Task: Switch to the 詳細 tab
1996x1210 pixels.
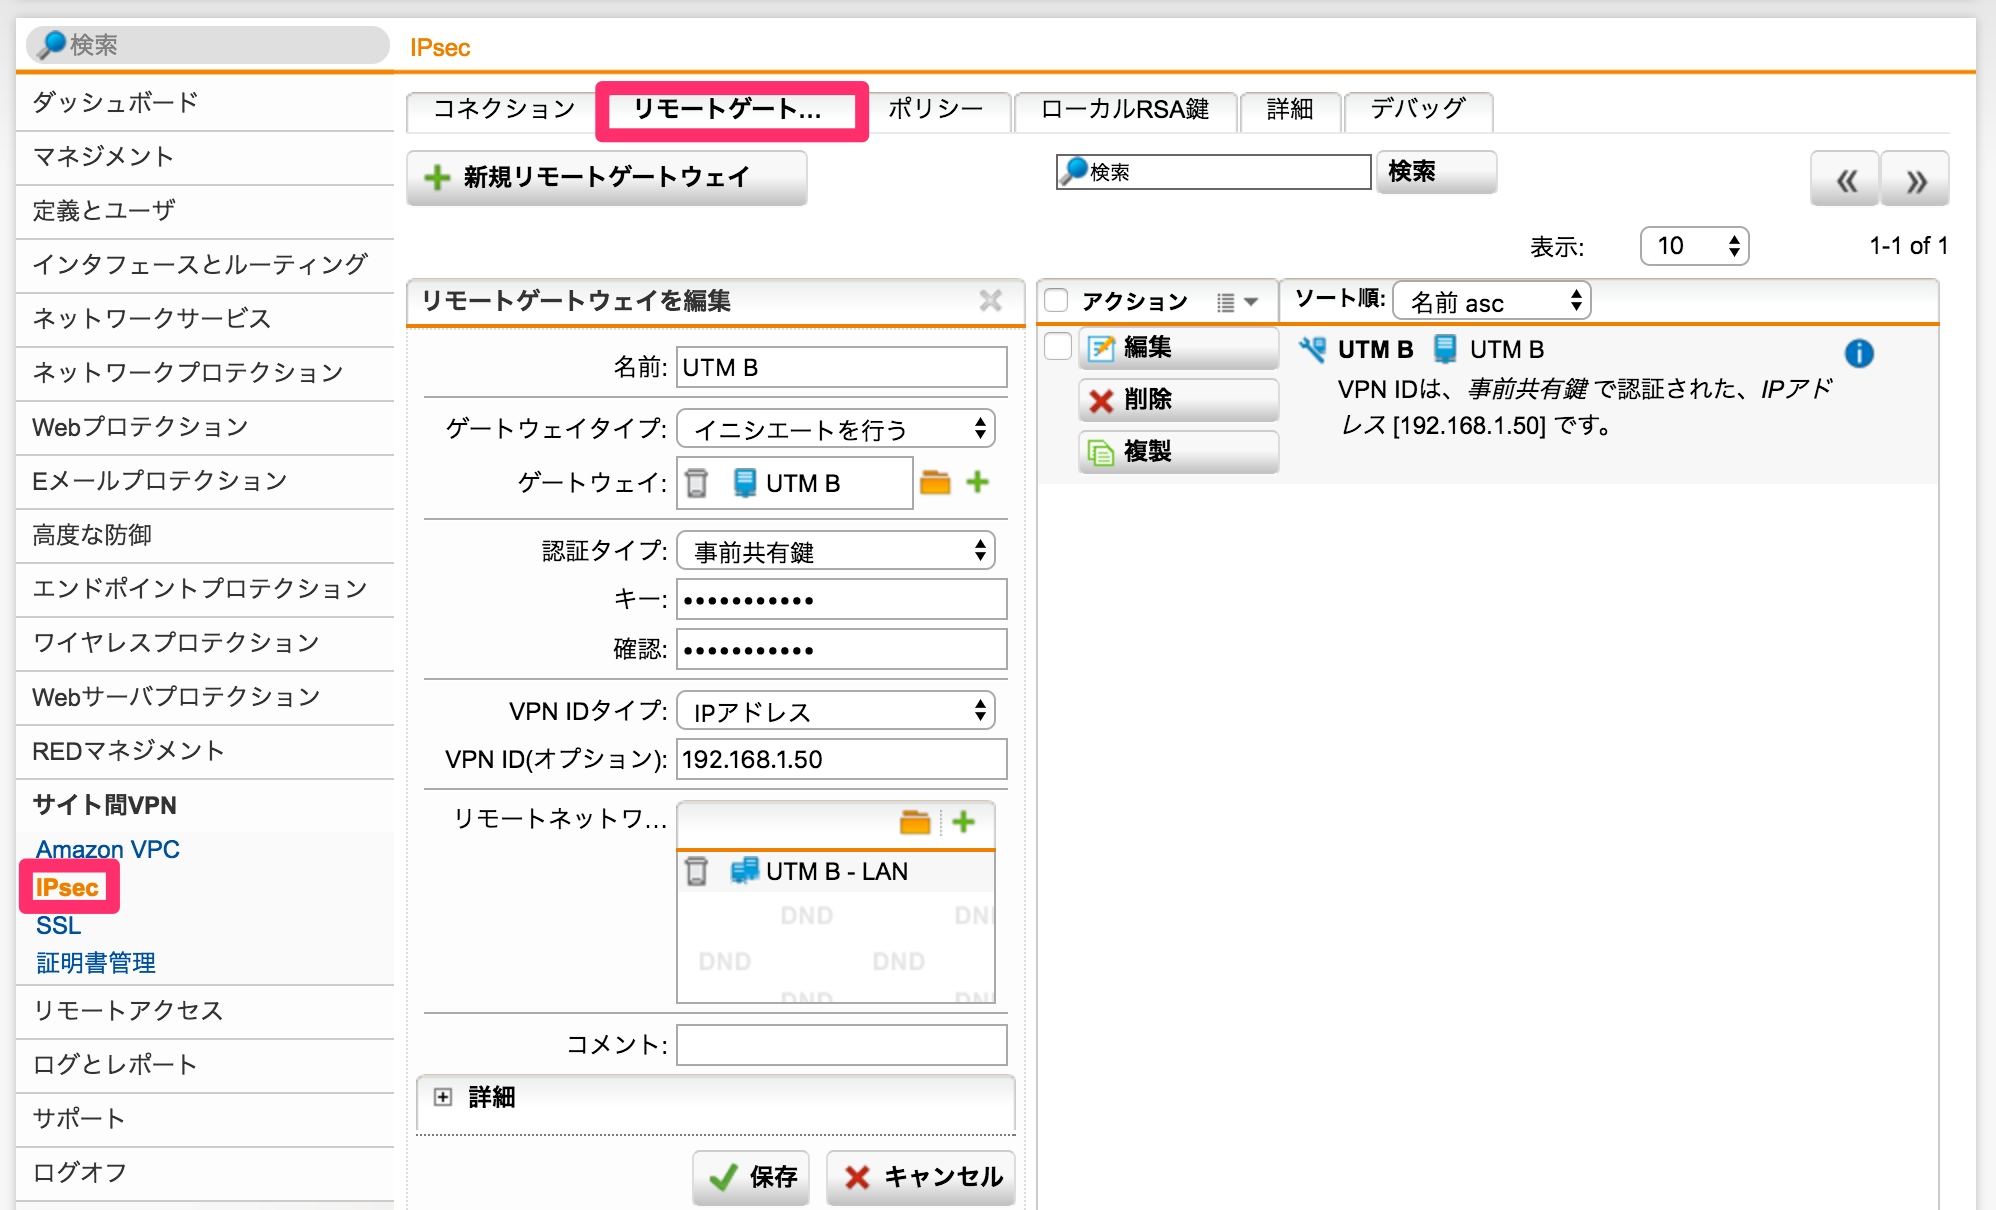Action: point(1290,109)
